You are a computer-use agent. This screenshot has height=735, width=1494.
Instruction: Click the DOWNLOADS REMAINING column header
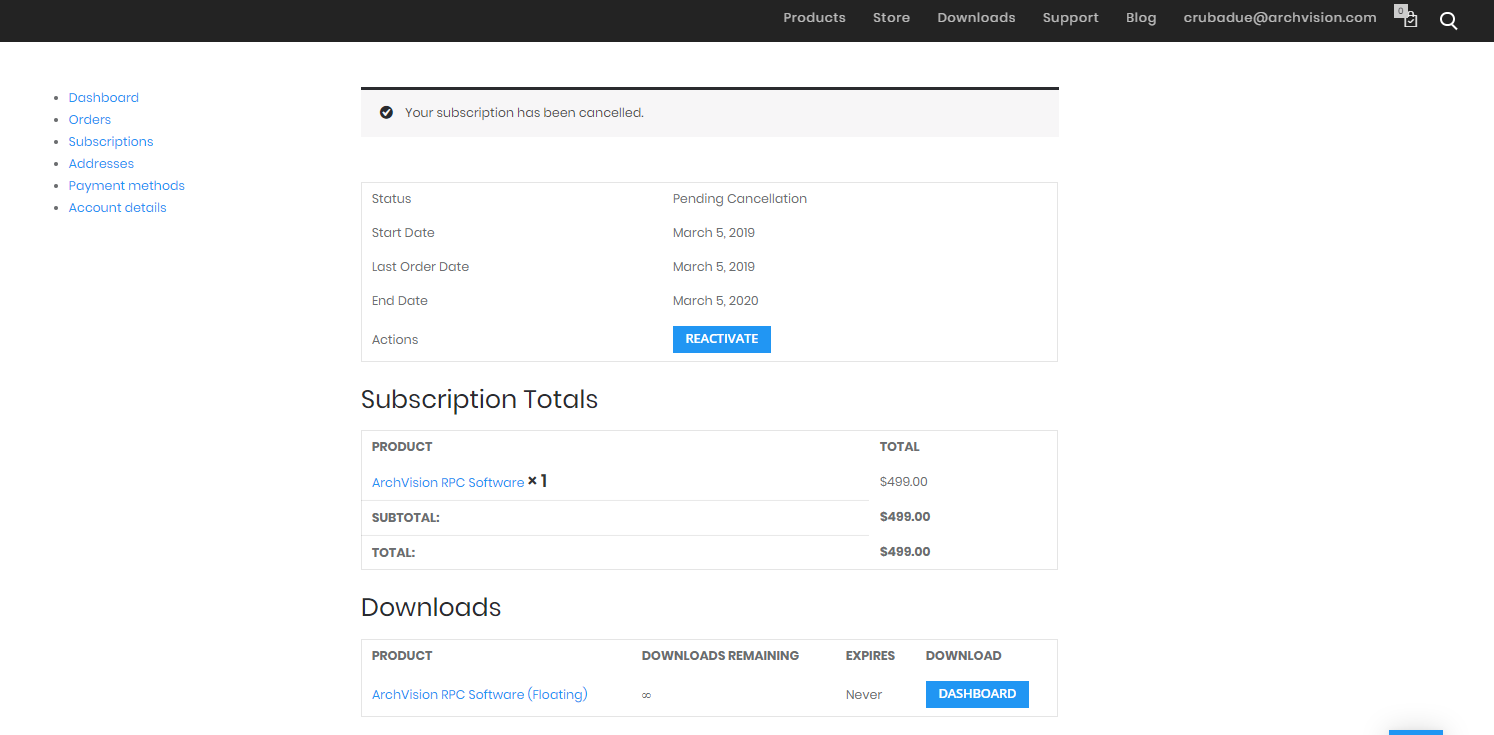point(720,656)
